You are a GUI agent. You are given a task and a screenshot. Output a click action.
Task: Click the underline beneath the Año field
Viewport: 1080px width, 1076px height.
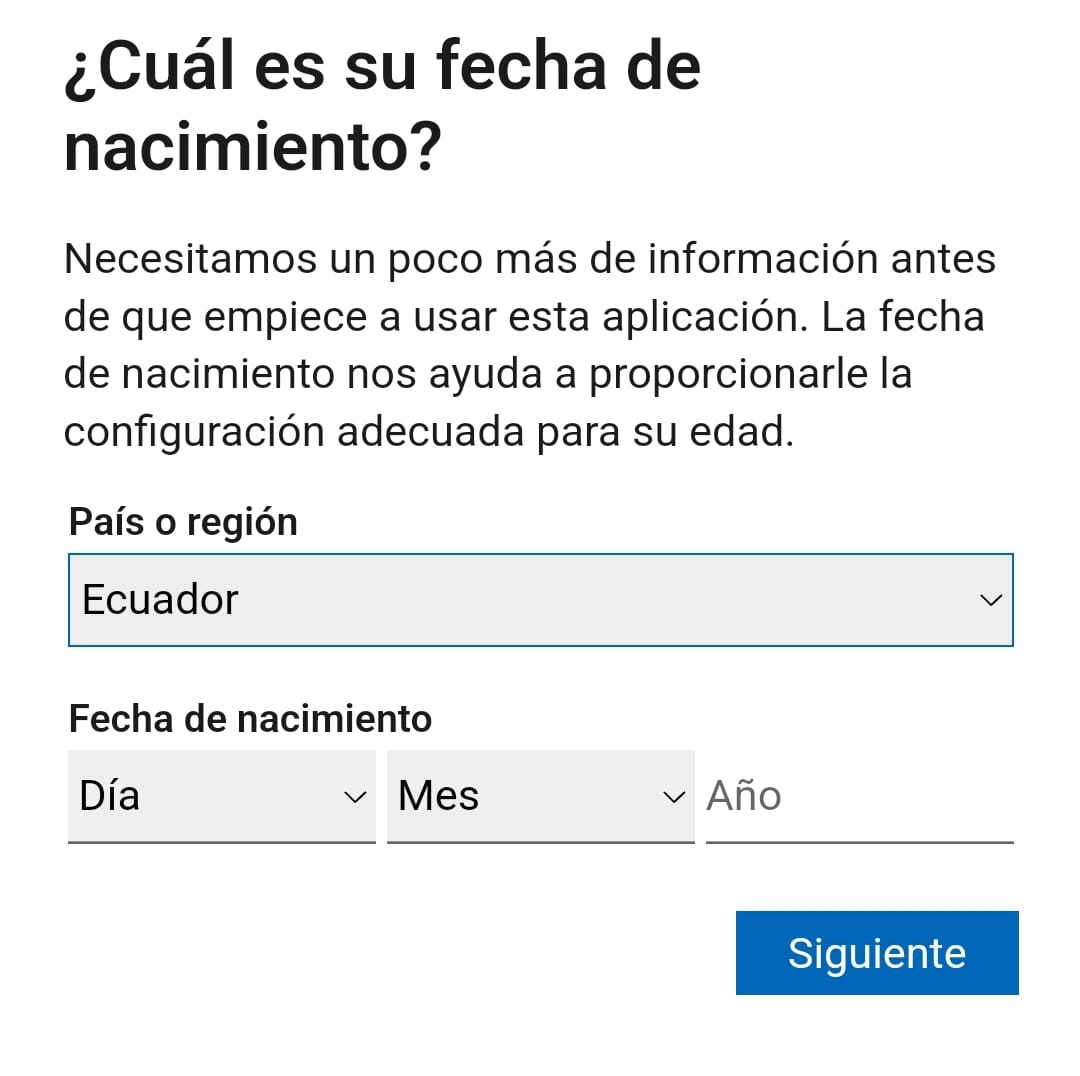pos(860,842)
